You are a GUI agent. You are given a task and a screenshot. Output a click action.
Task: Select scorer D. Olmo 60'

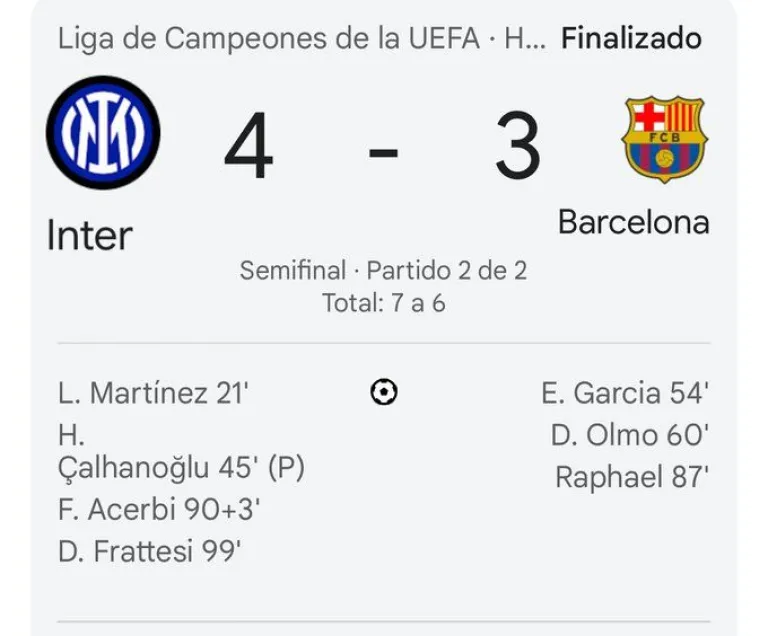[x=629, y=436]
